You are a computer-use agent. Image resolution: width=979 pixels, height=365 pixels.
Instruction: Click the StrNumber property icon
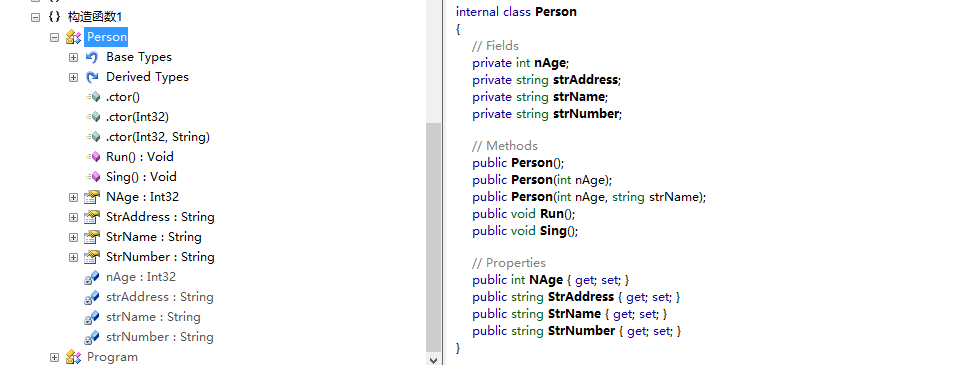pos(92,257)
